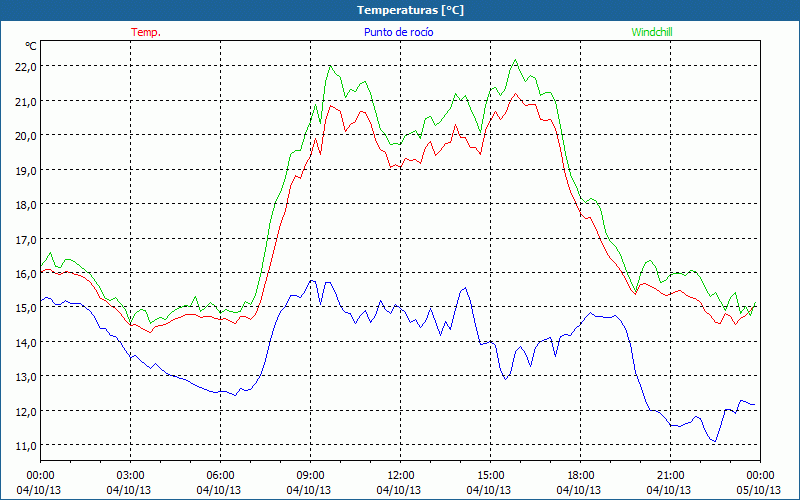The height and width of the screenshot is (500, 800).
Task: Click the 21,0 y-axis value
Action: [x=26, y=102]
